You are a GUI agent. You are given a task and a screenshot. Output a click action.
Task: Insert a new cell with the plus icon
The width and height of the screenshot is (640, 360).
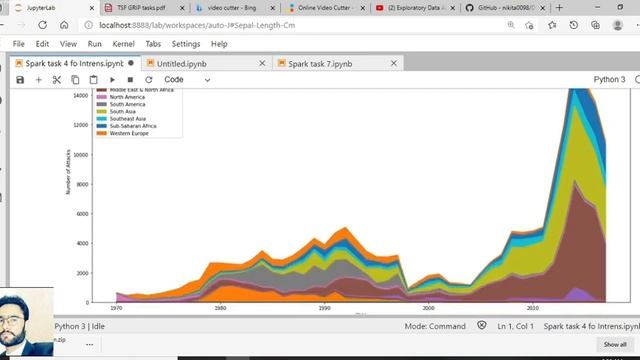[39, 80]
